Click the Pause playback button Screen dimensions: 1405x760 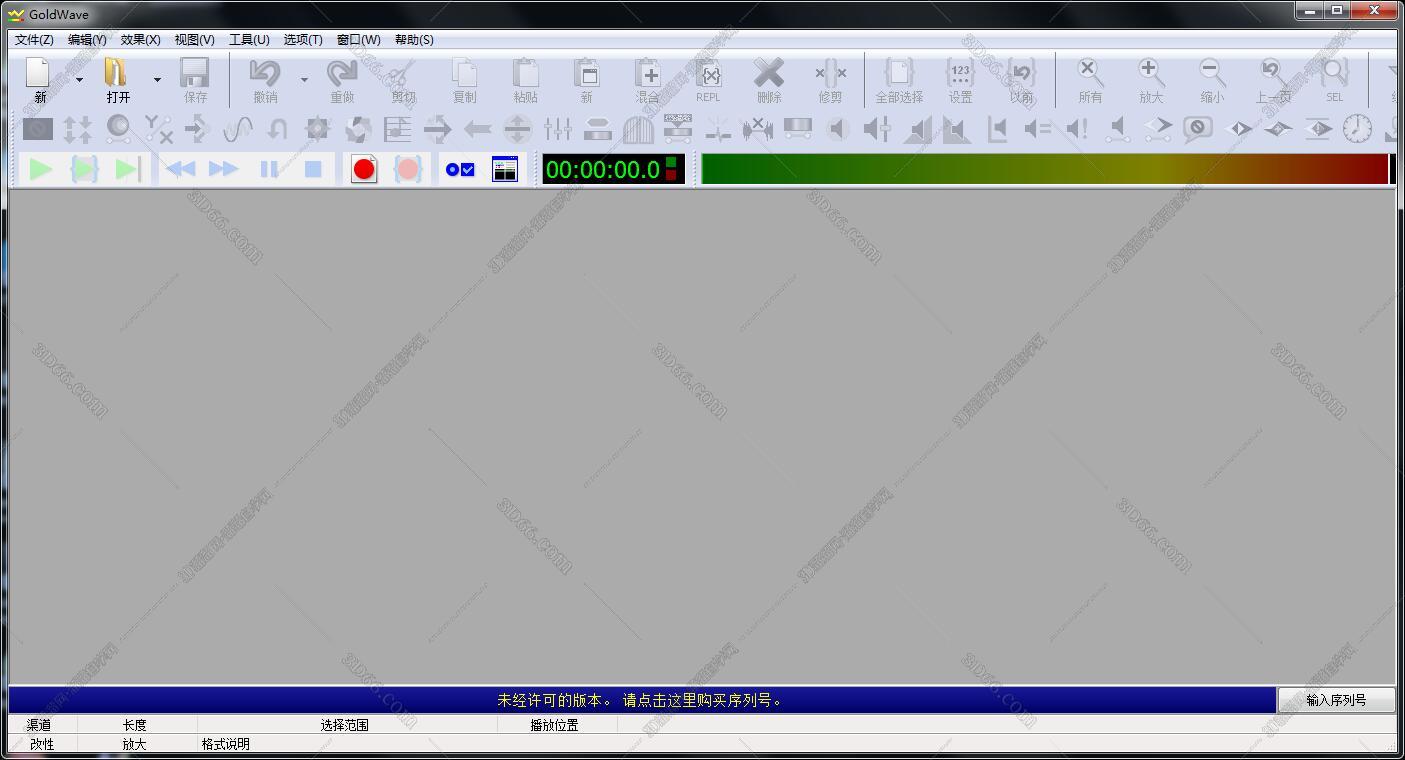(x=269, y=169)
